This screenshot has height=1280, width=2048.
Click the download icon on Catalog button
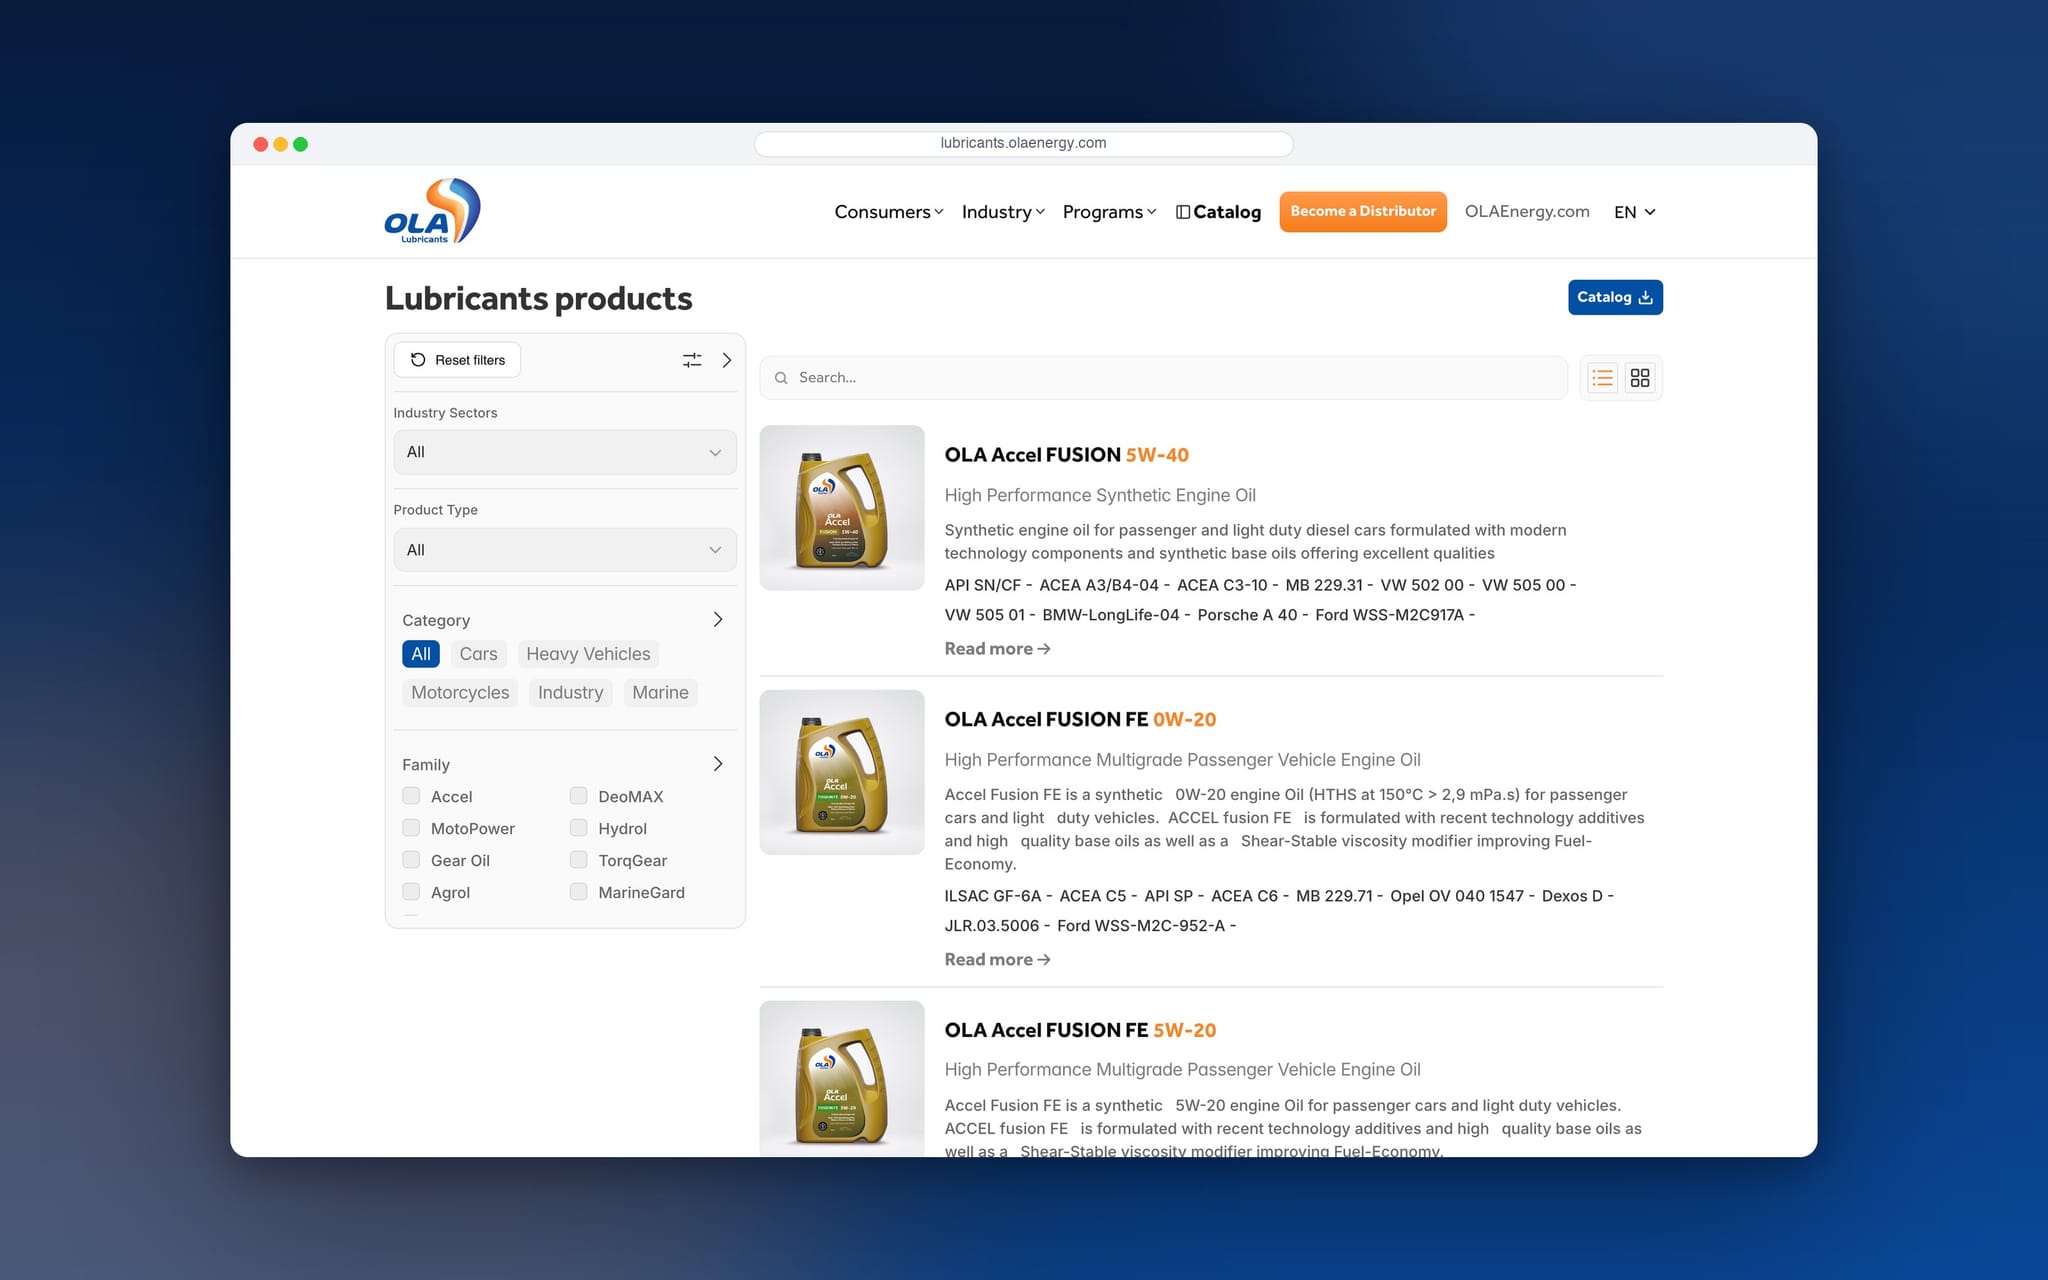[1646, 297]
